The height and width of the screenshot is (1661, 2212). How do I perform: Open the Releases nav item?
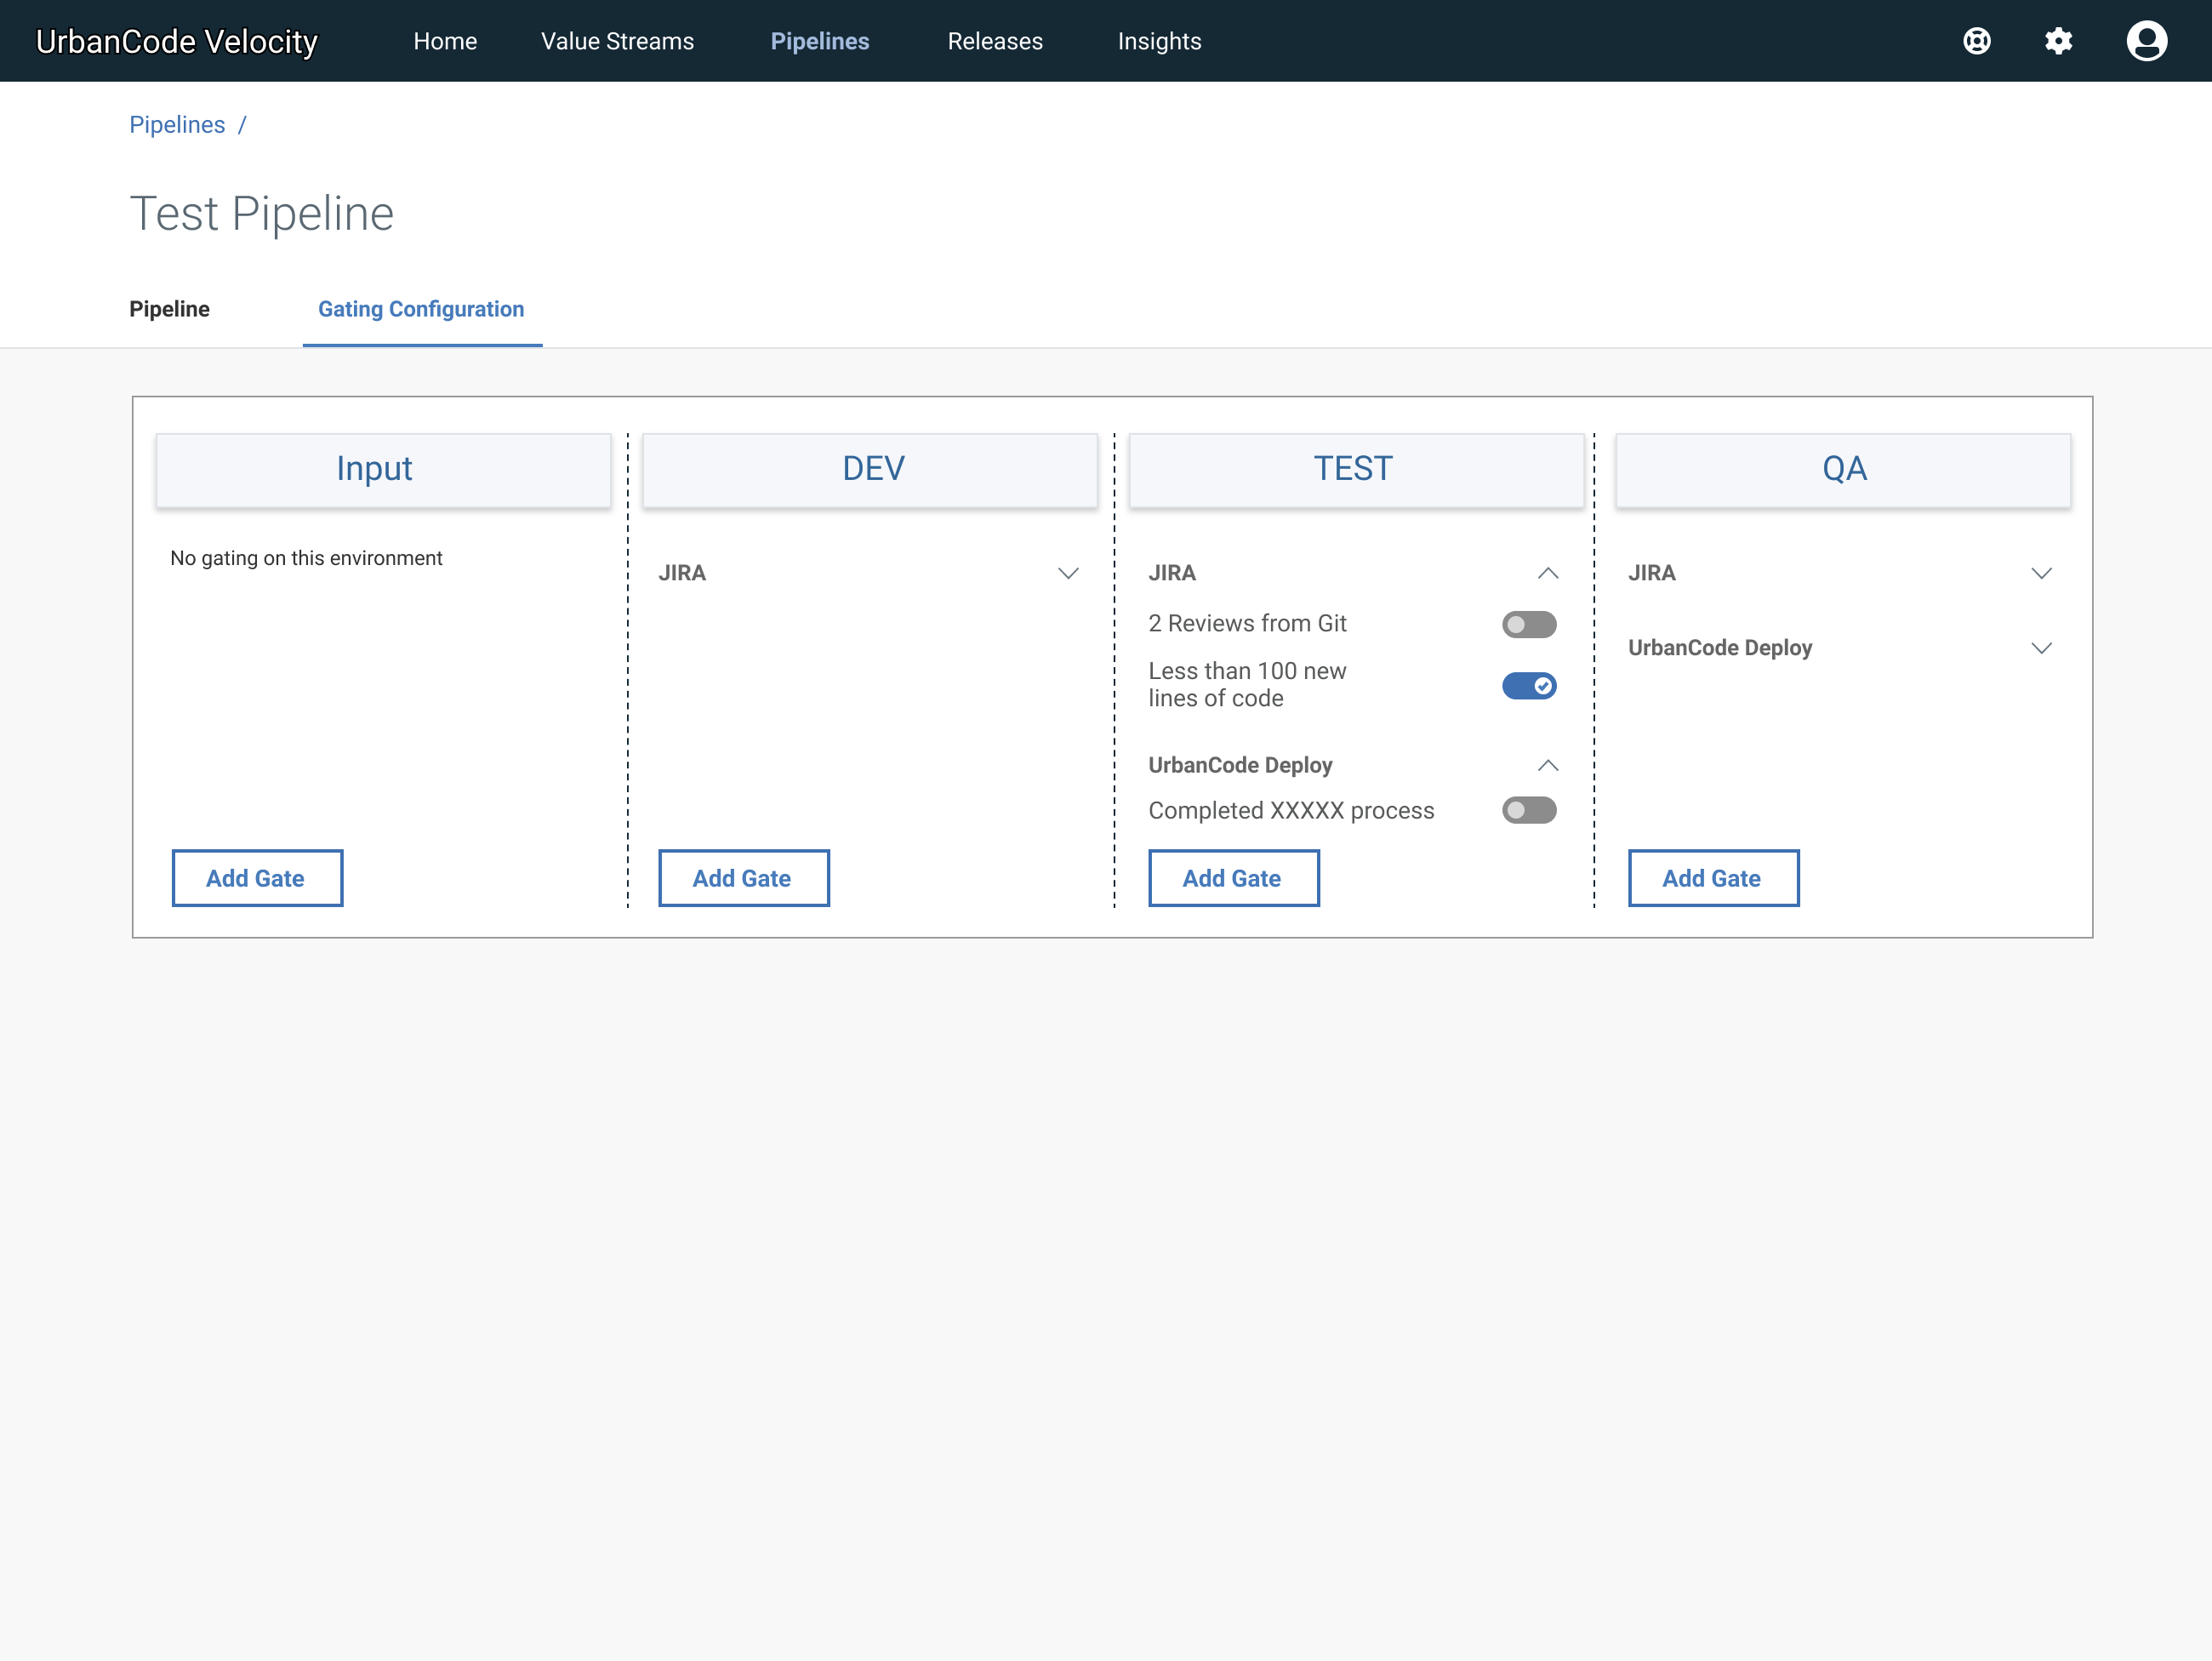pyautogui.click(x=994, y=41)
